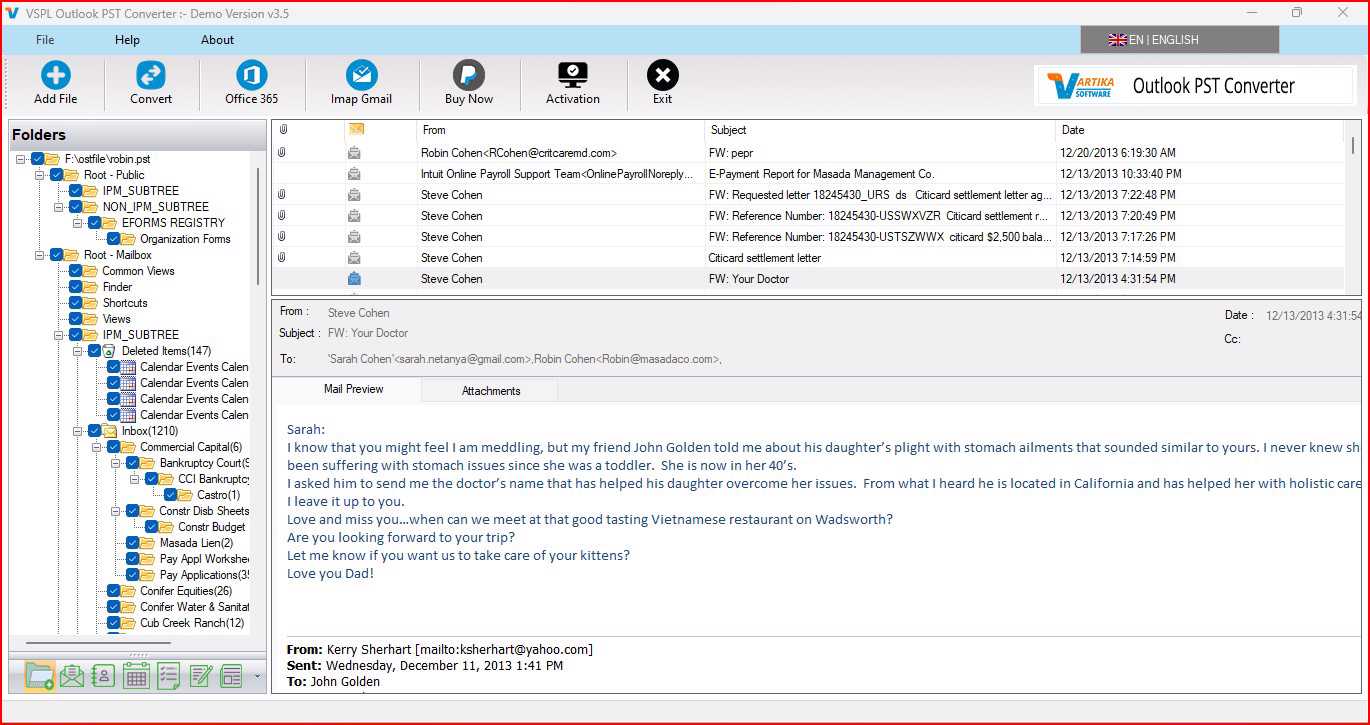Image resolution: width=1370 pixels, height=725 pixels.
Task: Click the Vartika Software Outlook PST Converter logo
Action: 1195,86
